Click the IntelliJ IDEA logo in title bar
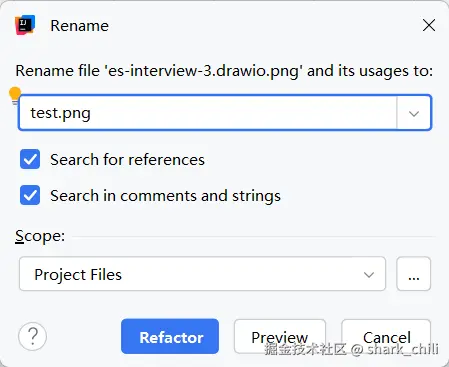449x367 pixels. pos(25,25)
